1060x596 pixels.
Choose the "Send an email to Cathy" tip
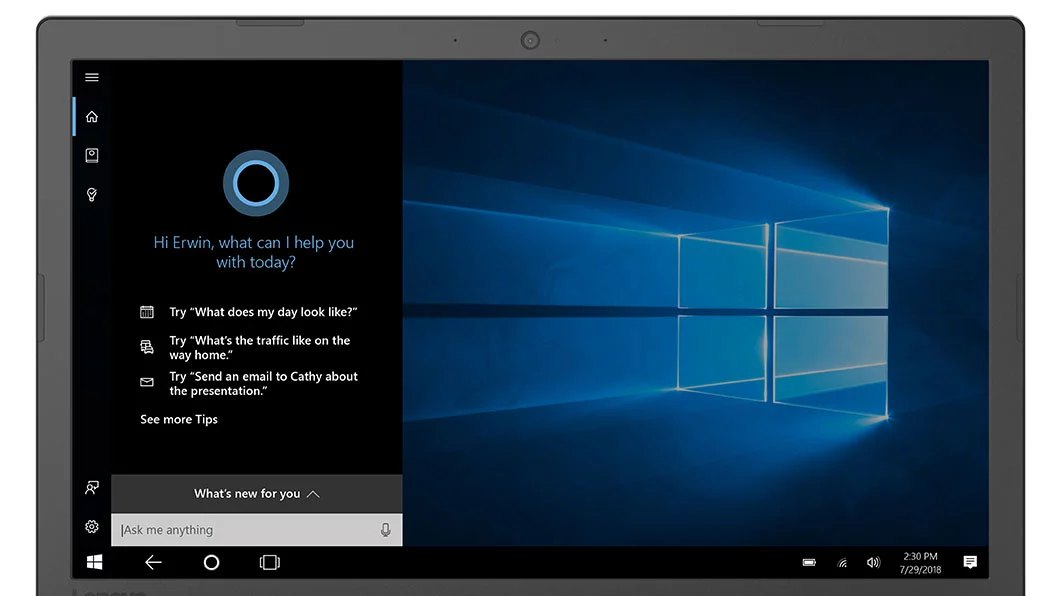263,384
